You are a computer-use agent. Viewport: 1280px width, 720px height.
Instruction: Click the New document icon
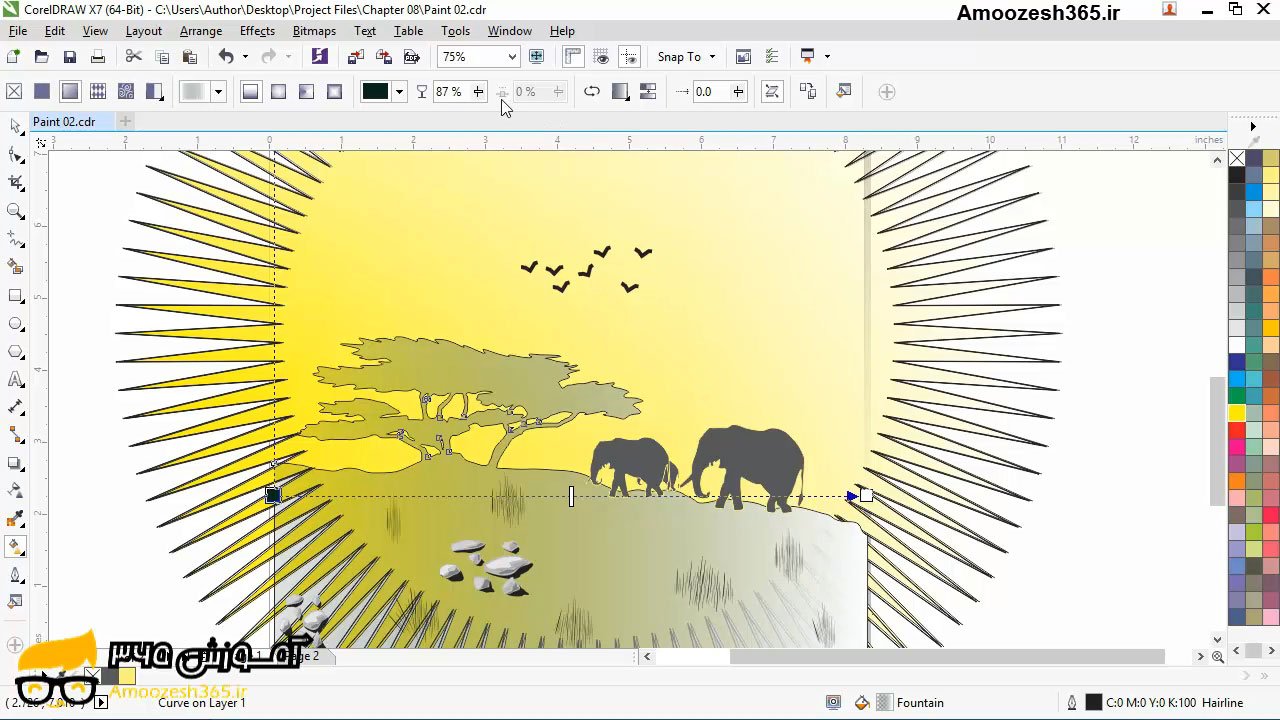[x=14, y=57]
